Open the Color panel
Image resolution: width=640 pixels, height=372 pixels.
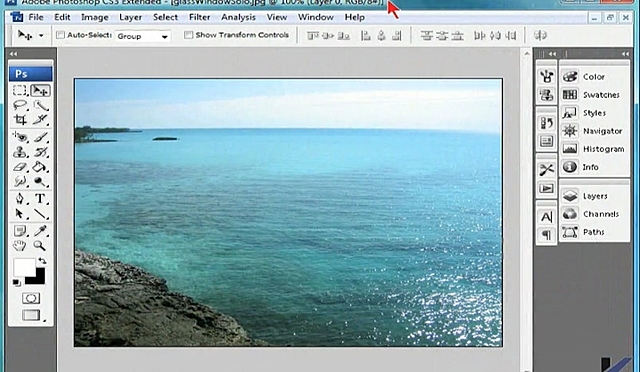(594, 77)
